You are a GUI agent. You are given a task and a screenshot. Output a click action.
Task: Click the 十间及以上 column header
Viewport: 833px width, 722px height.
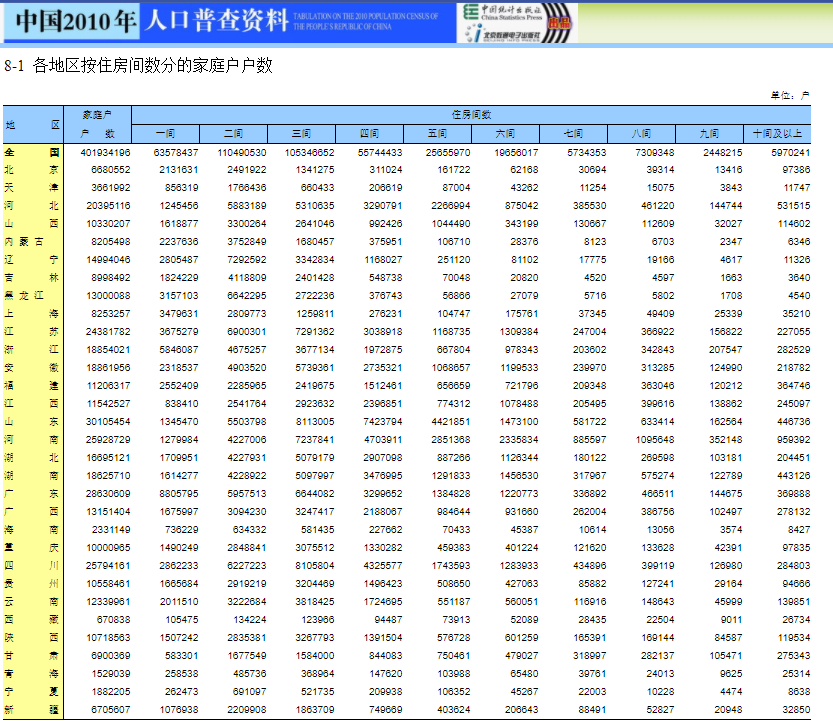[x=777, y=133]
